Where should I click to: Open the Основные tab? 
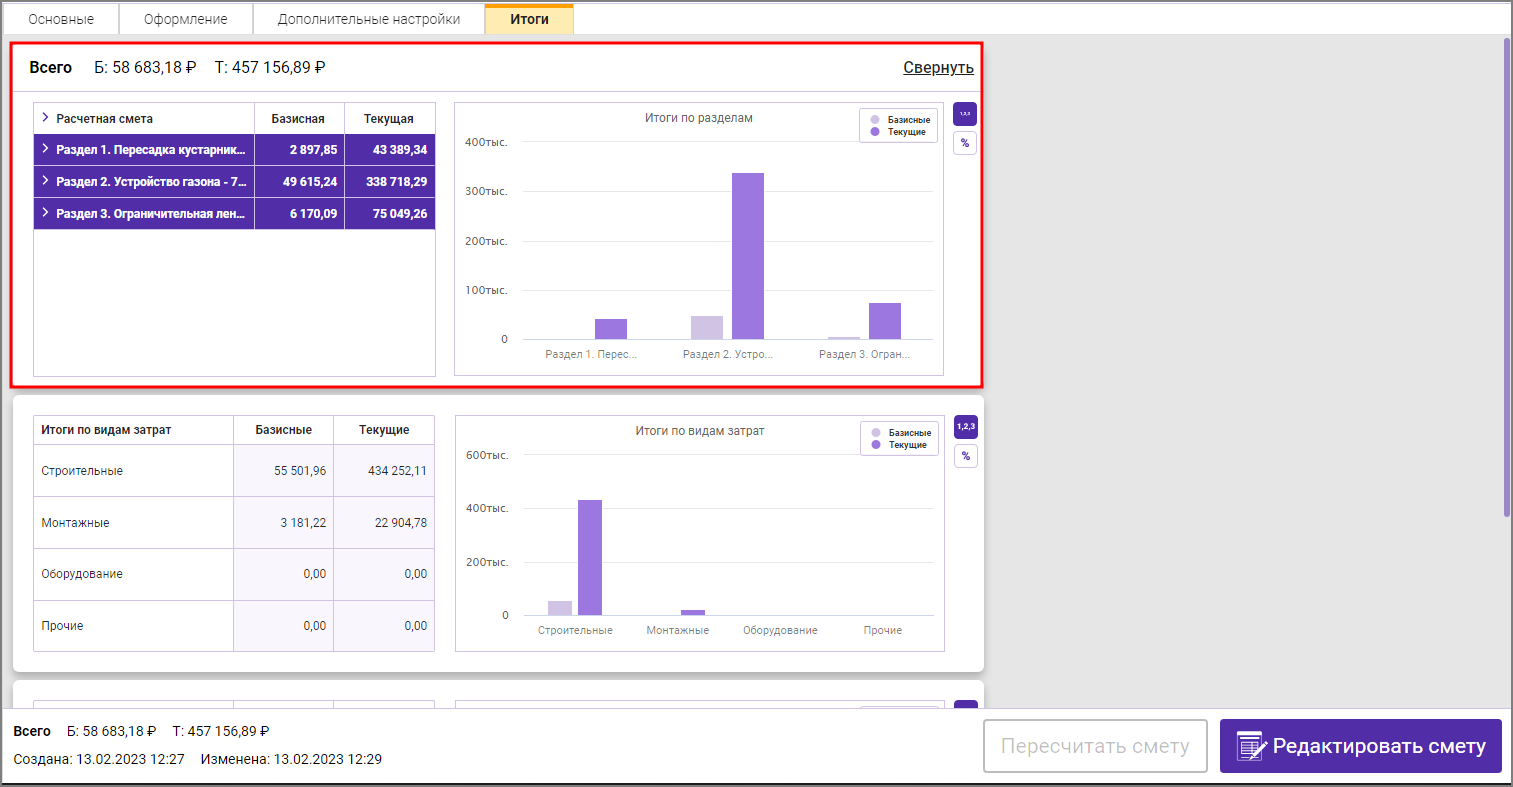coord(61,19)
